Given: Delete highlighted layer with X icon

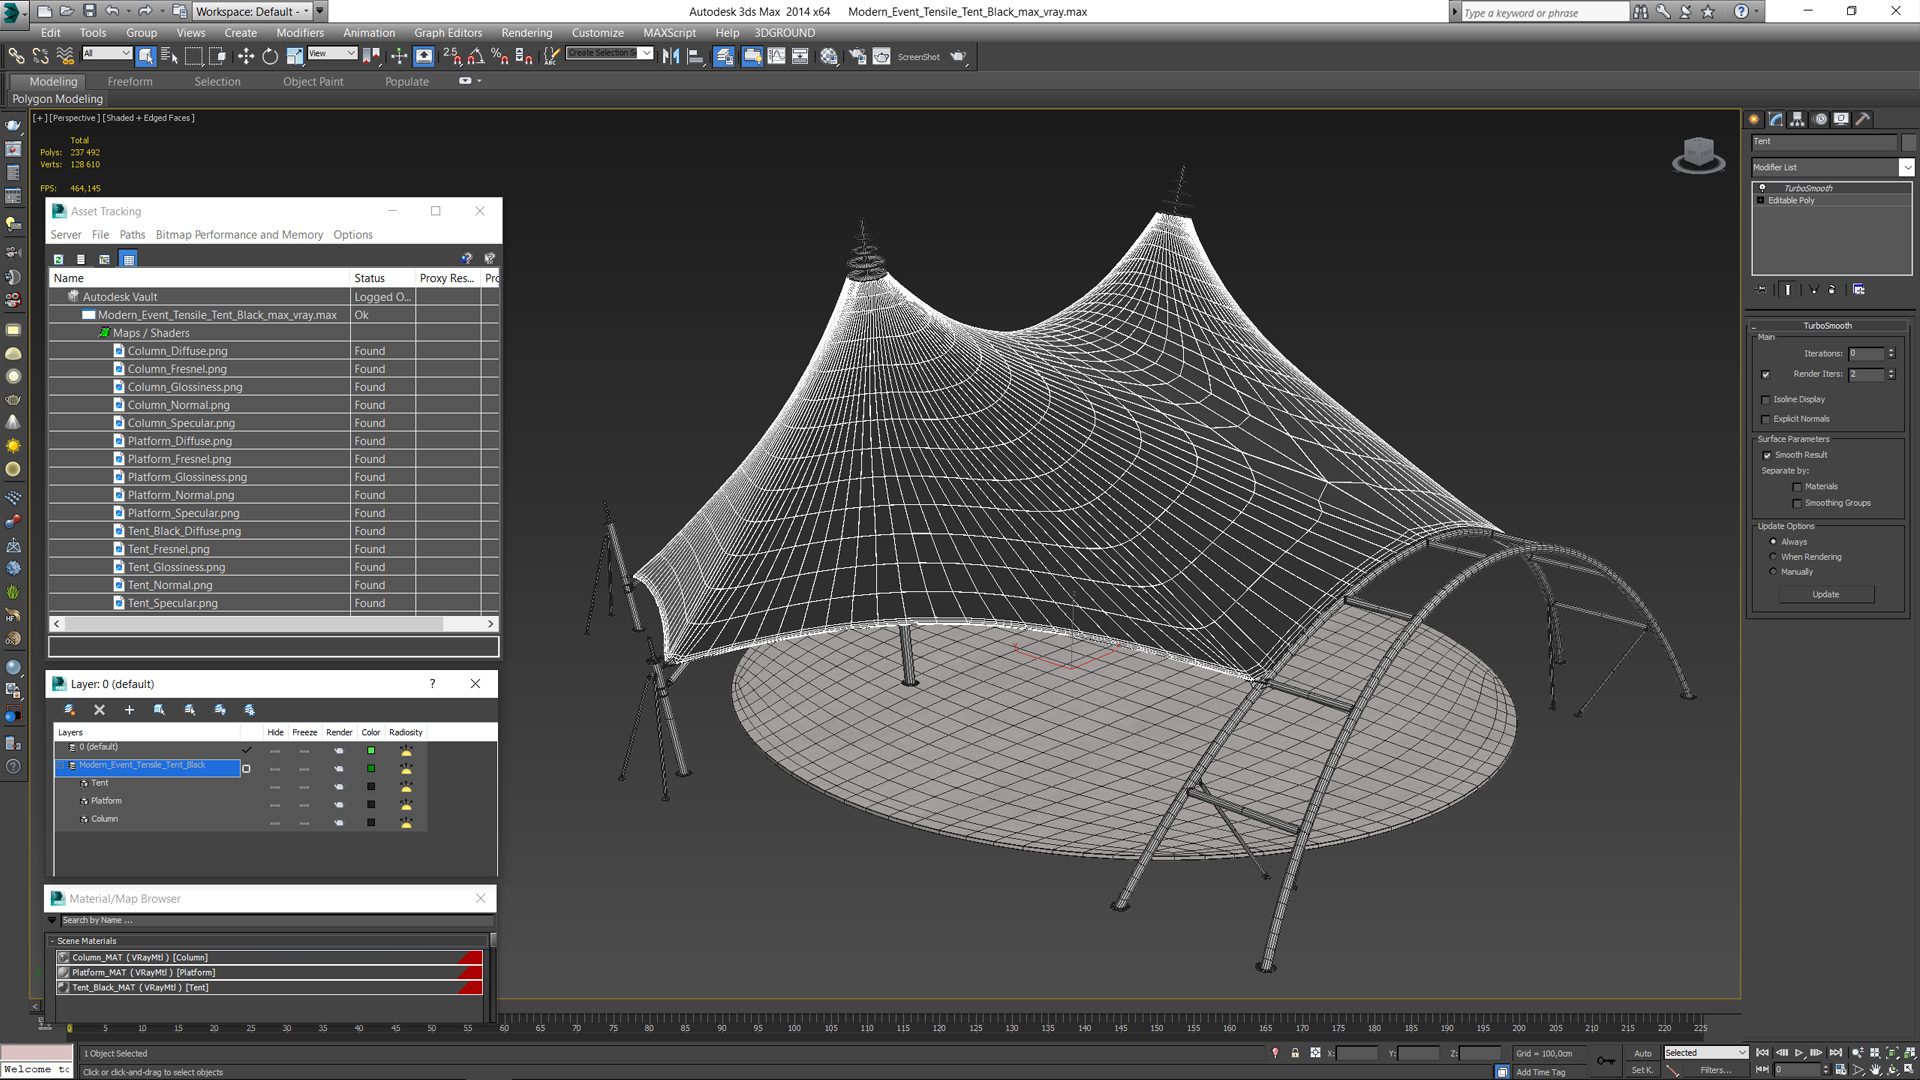Looking at the screenshot, I should tap(99, 710).
